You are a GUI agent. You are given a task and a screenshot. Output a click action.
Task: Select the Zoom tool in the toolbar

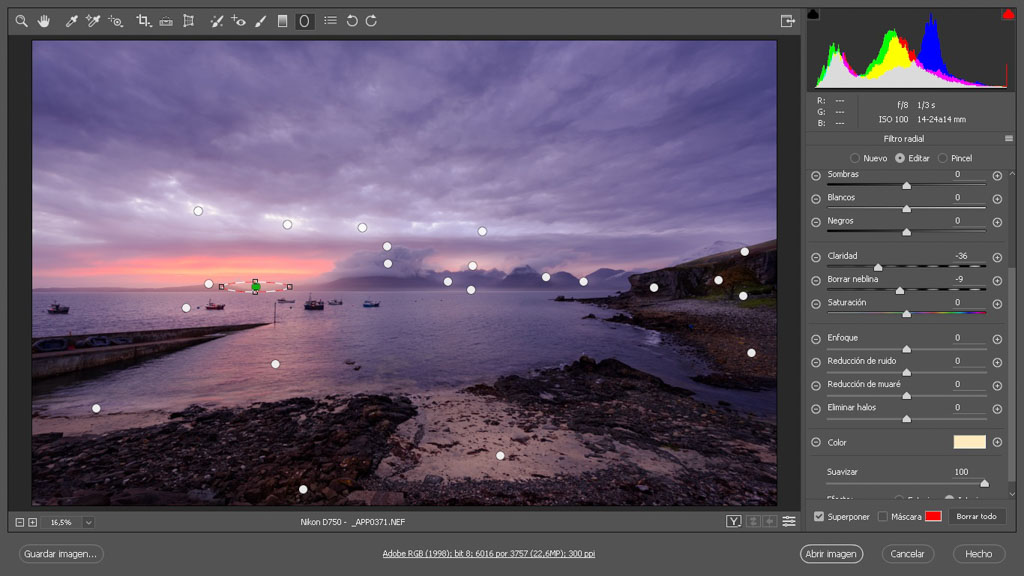(x=21, y=21)
